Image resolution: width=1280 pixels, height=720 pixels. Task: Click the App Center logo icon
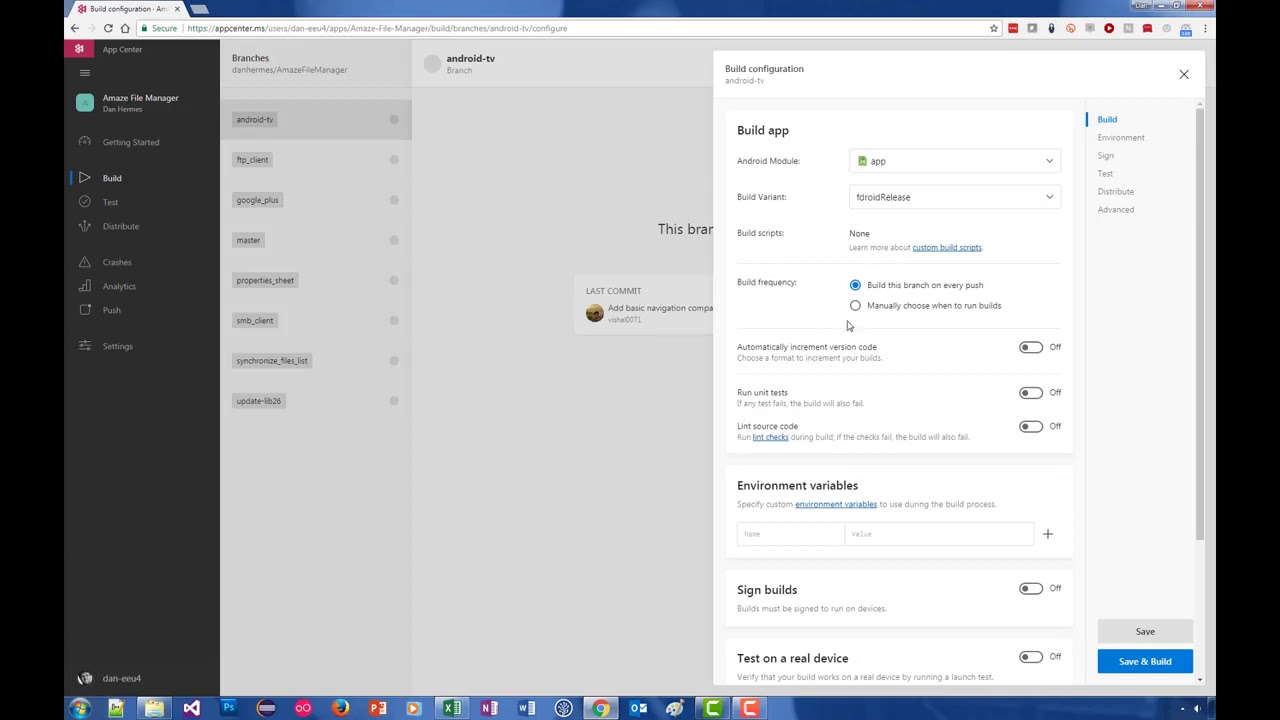pos(79,49)
